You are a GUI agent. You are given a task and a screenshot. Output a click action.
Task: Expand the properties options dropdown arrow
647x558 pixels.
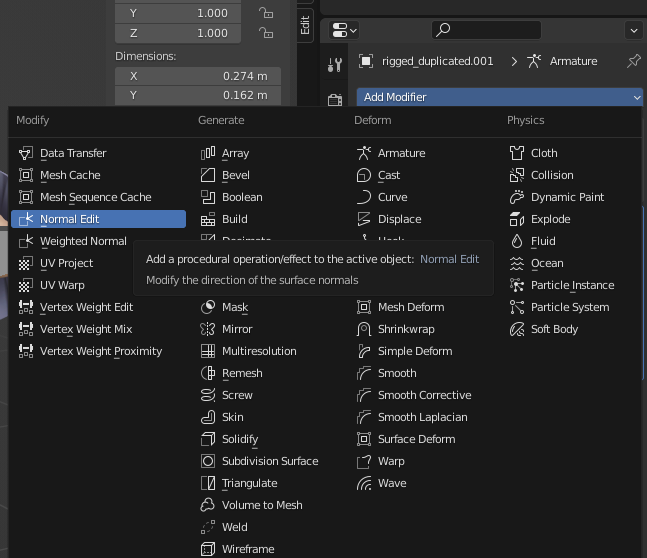[x=634, y=30]
